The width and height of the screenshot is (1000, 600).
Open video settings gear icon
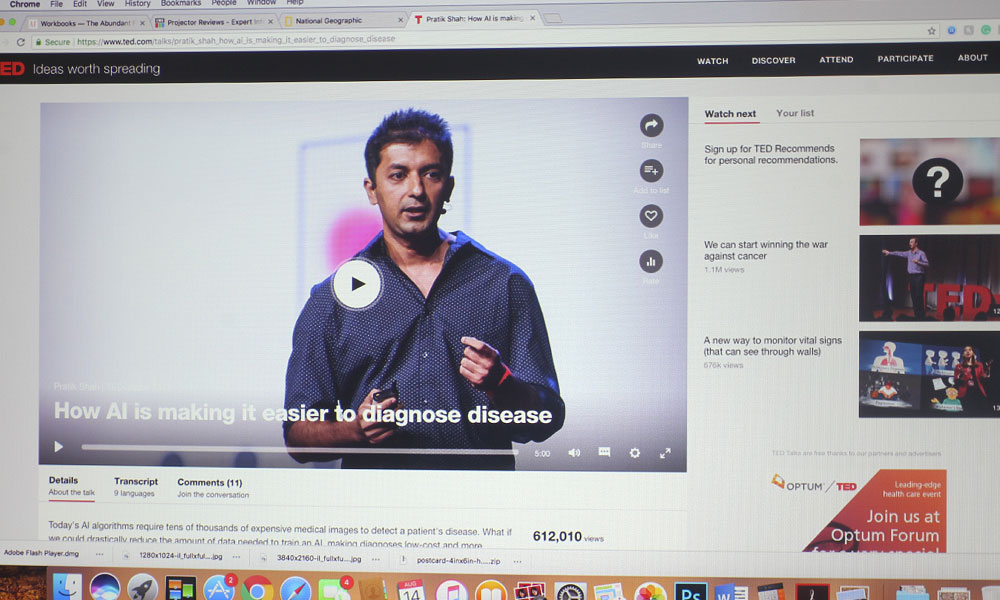[x=634, y=453]
